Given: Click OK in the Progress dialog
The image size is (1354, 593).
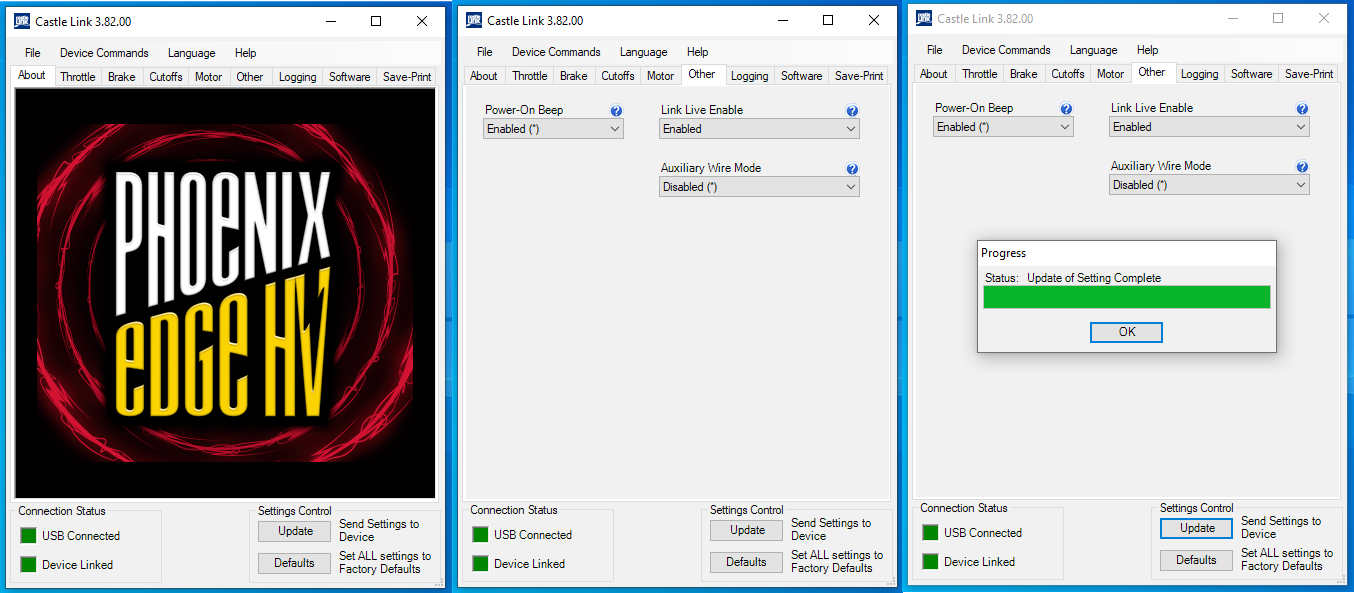Looking at the screenshot, I should point(1127,332).
